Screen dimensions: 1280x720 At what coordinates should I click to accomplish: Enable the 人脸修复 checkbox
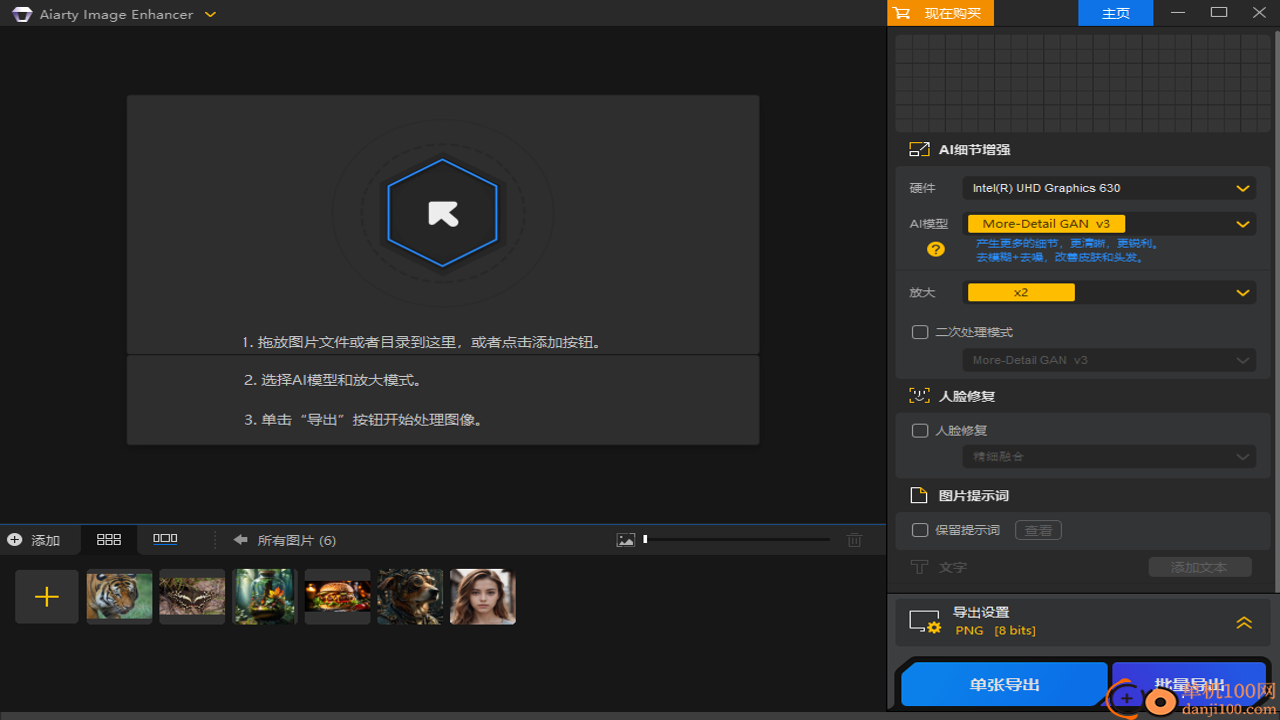(920, 431)
